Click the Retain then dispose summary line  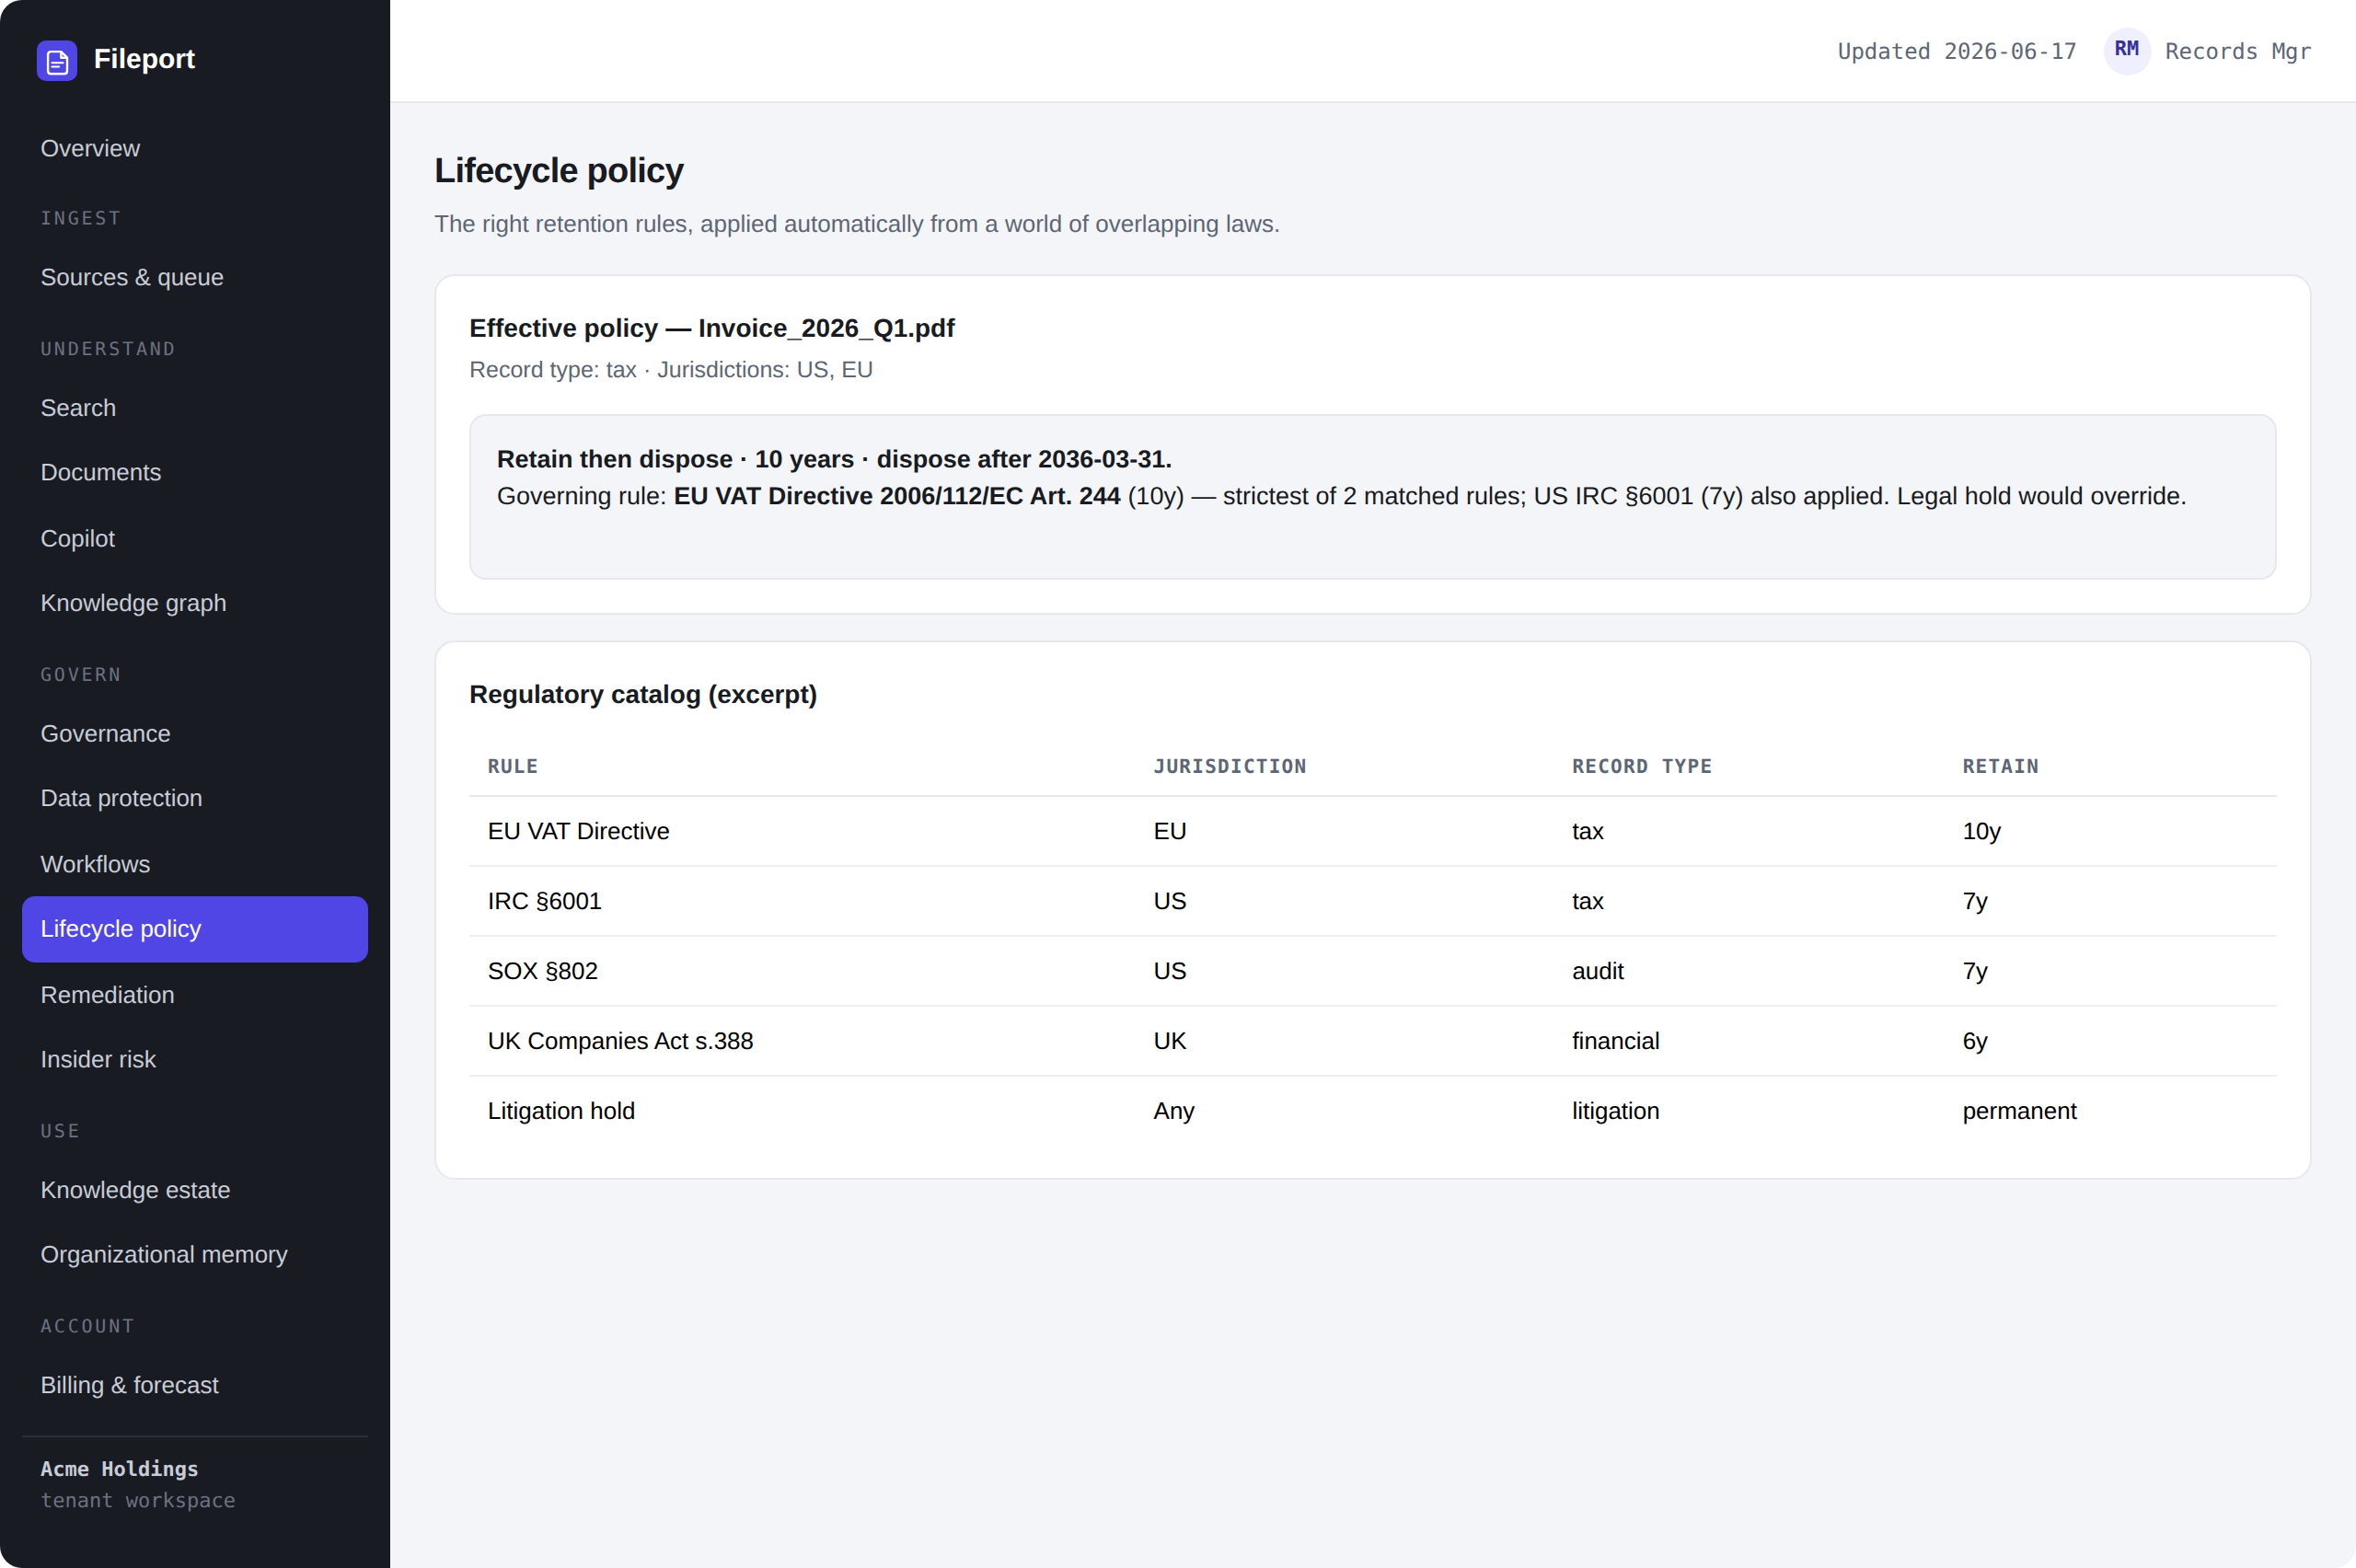pos(834,459)
